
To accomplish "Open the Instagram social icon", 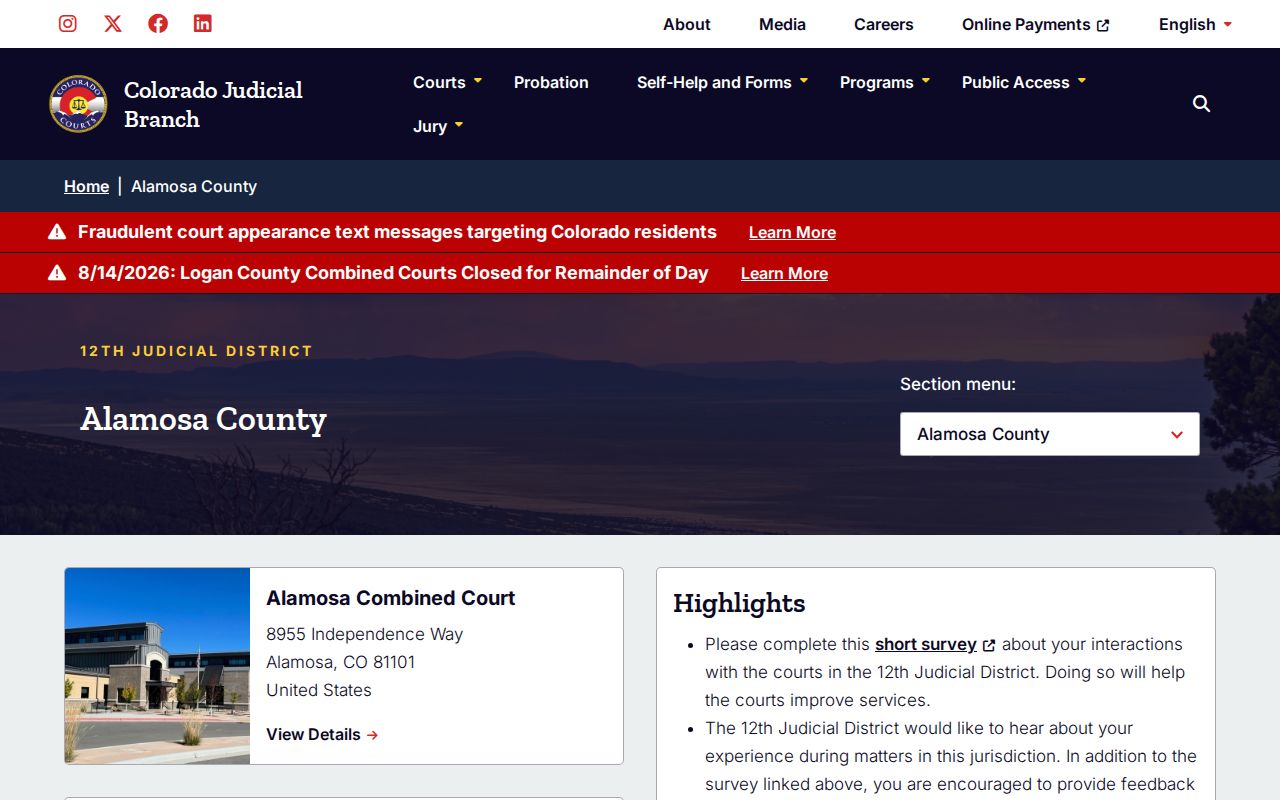I will tap(68, 23).
